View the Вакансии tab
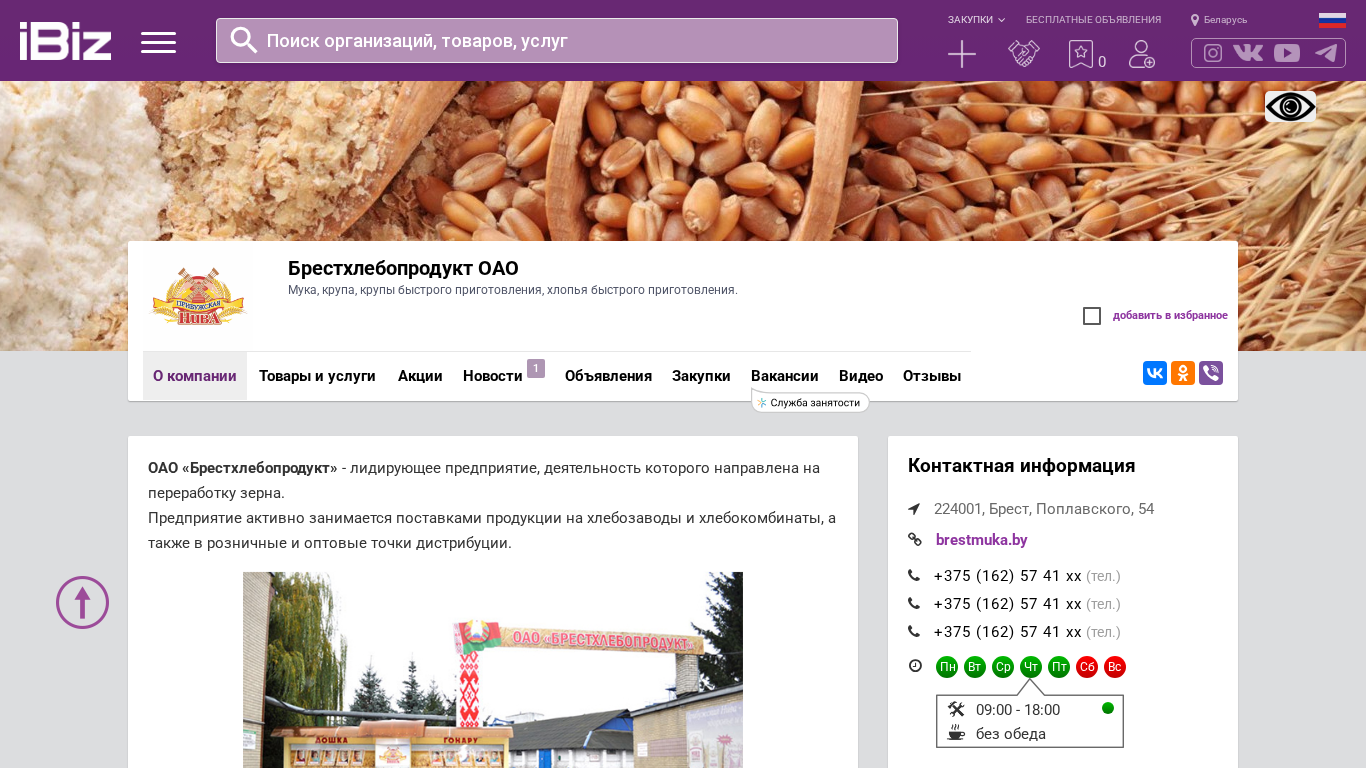The height and width of the screenshot is (768, 1366). click(x=785, y=376)
